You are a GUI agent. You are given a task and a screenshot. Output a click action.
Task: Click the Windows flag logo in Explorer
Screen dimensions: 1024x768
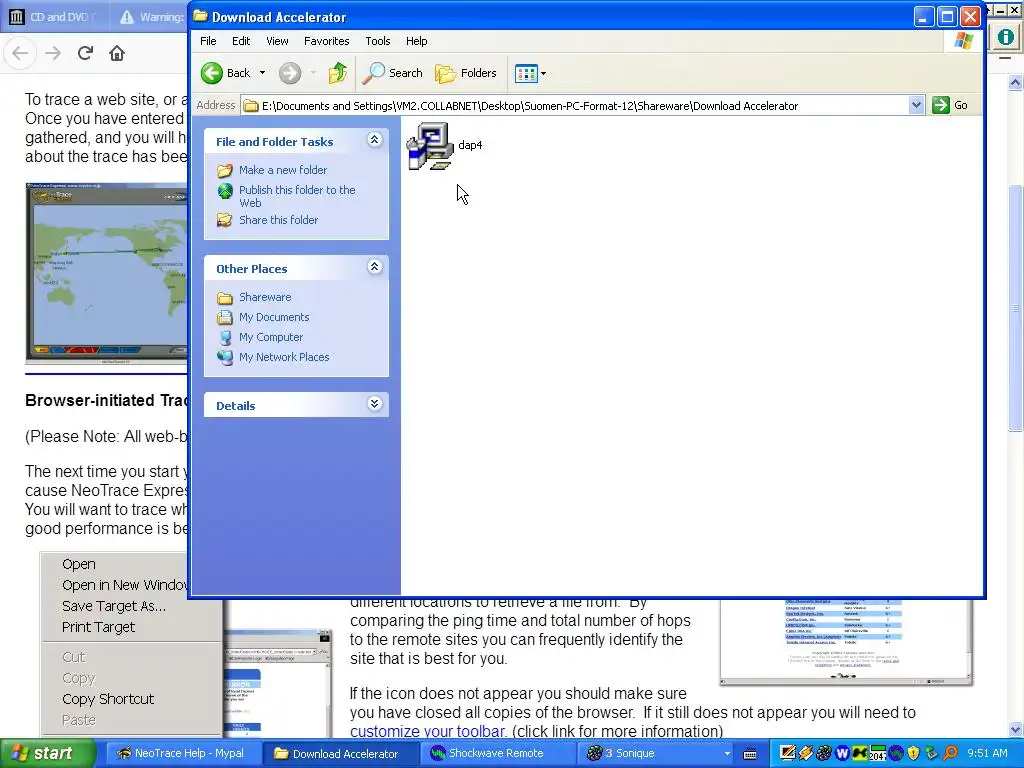(x=963, y=40)
